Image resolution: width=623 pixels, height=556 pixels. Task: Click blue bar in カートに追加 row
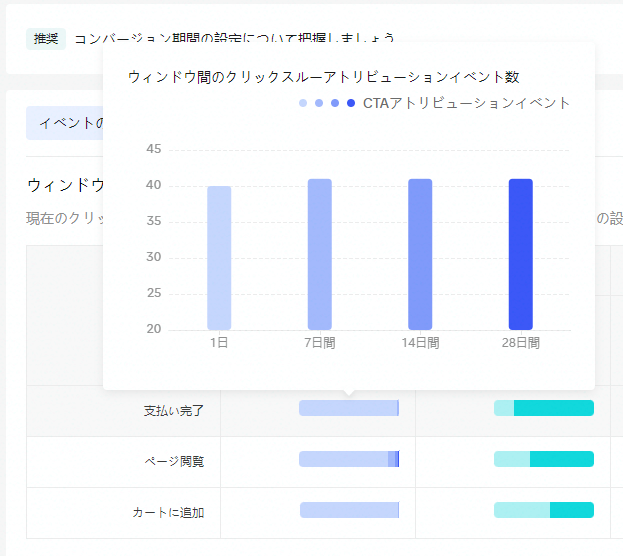349,510
